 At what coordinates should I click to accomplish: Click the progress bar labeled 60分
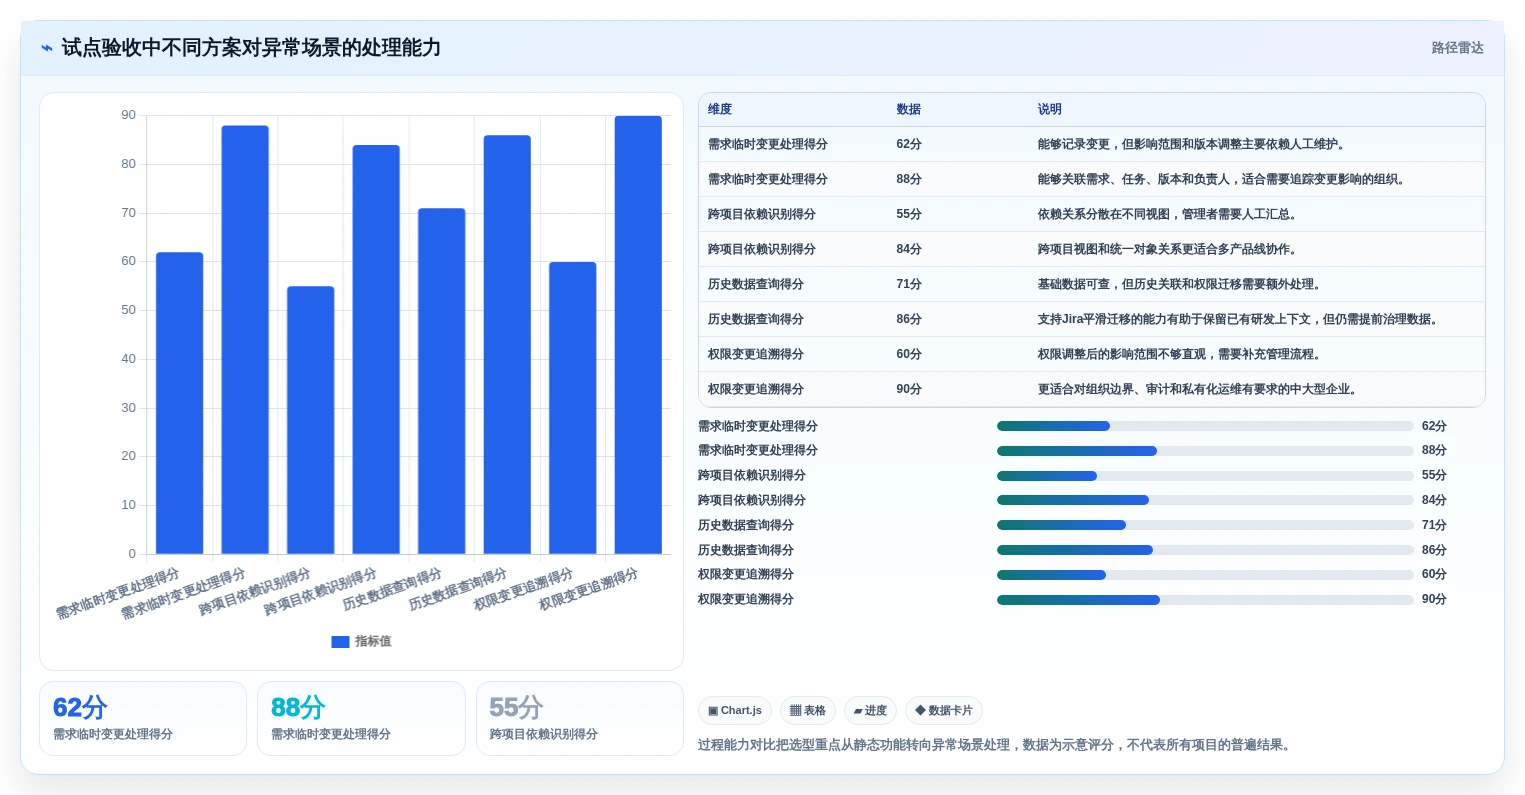click(1205, 575)
